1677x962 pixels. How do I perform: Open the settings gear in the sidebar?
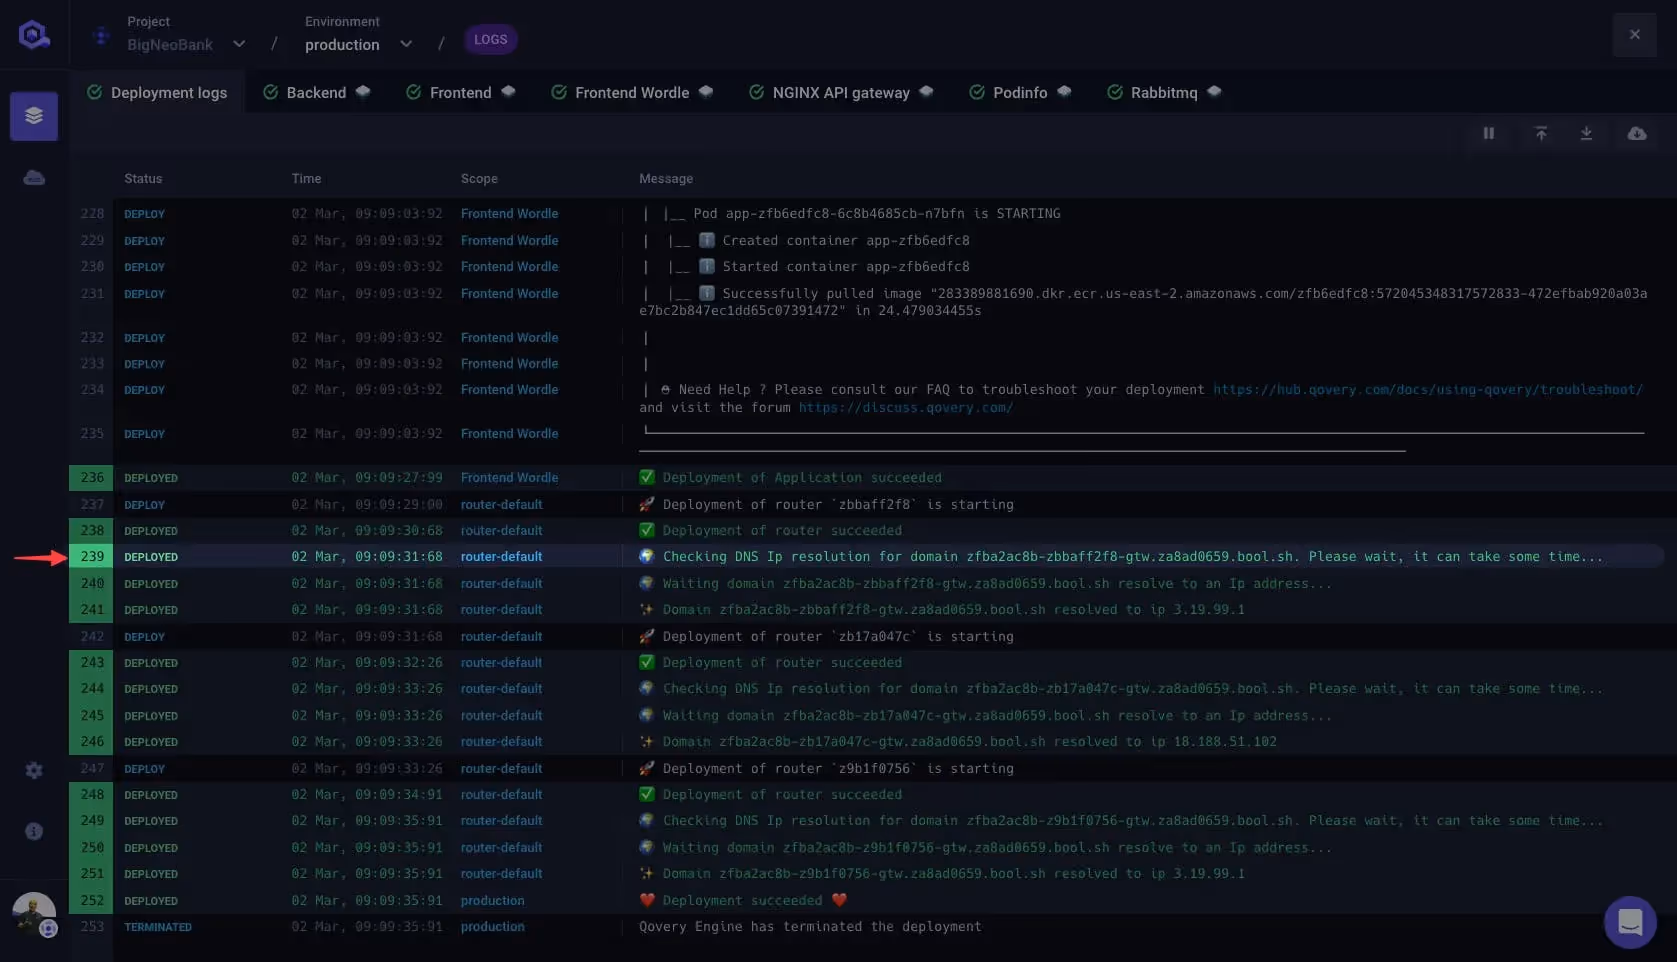point(34,770)
